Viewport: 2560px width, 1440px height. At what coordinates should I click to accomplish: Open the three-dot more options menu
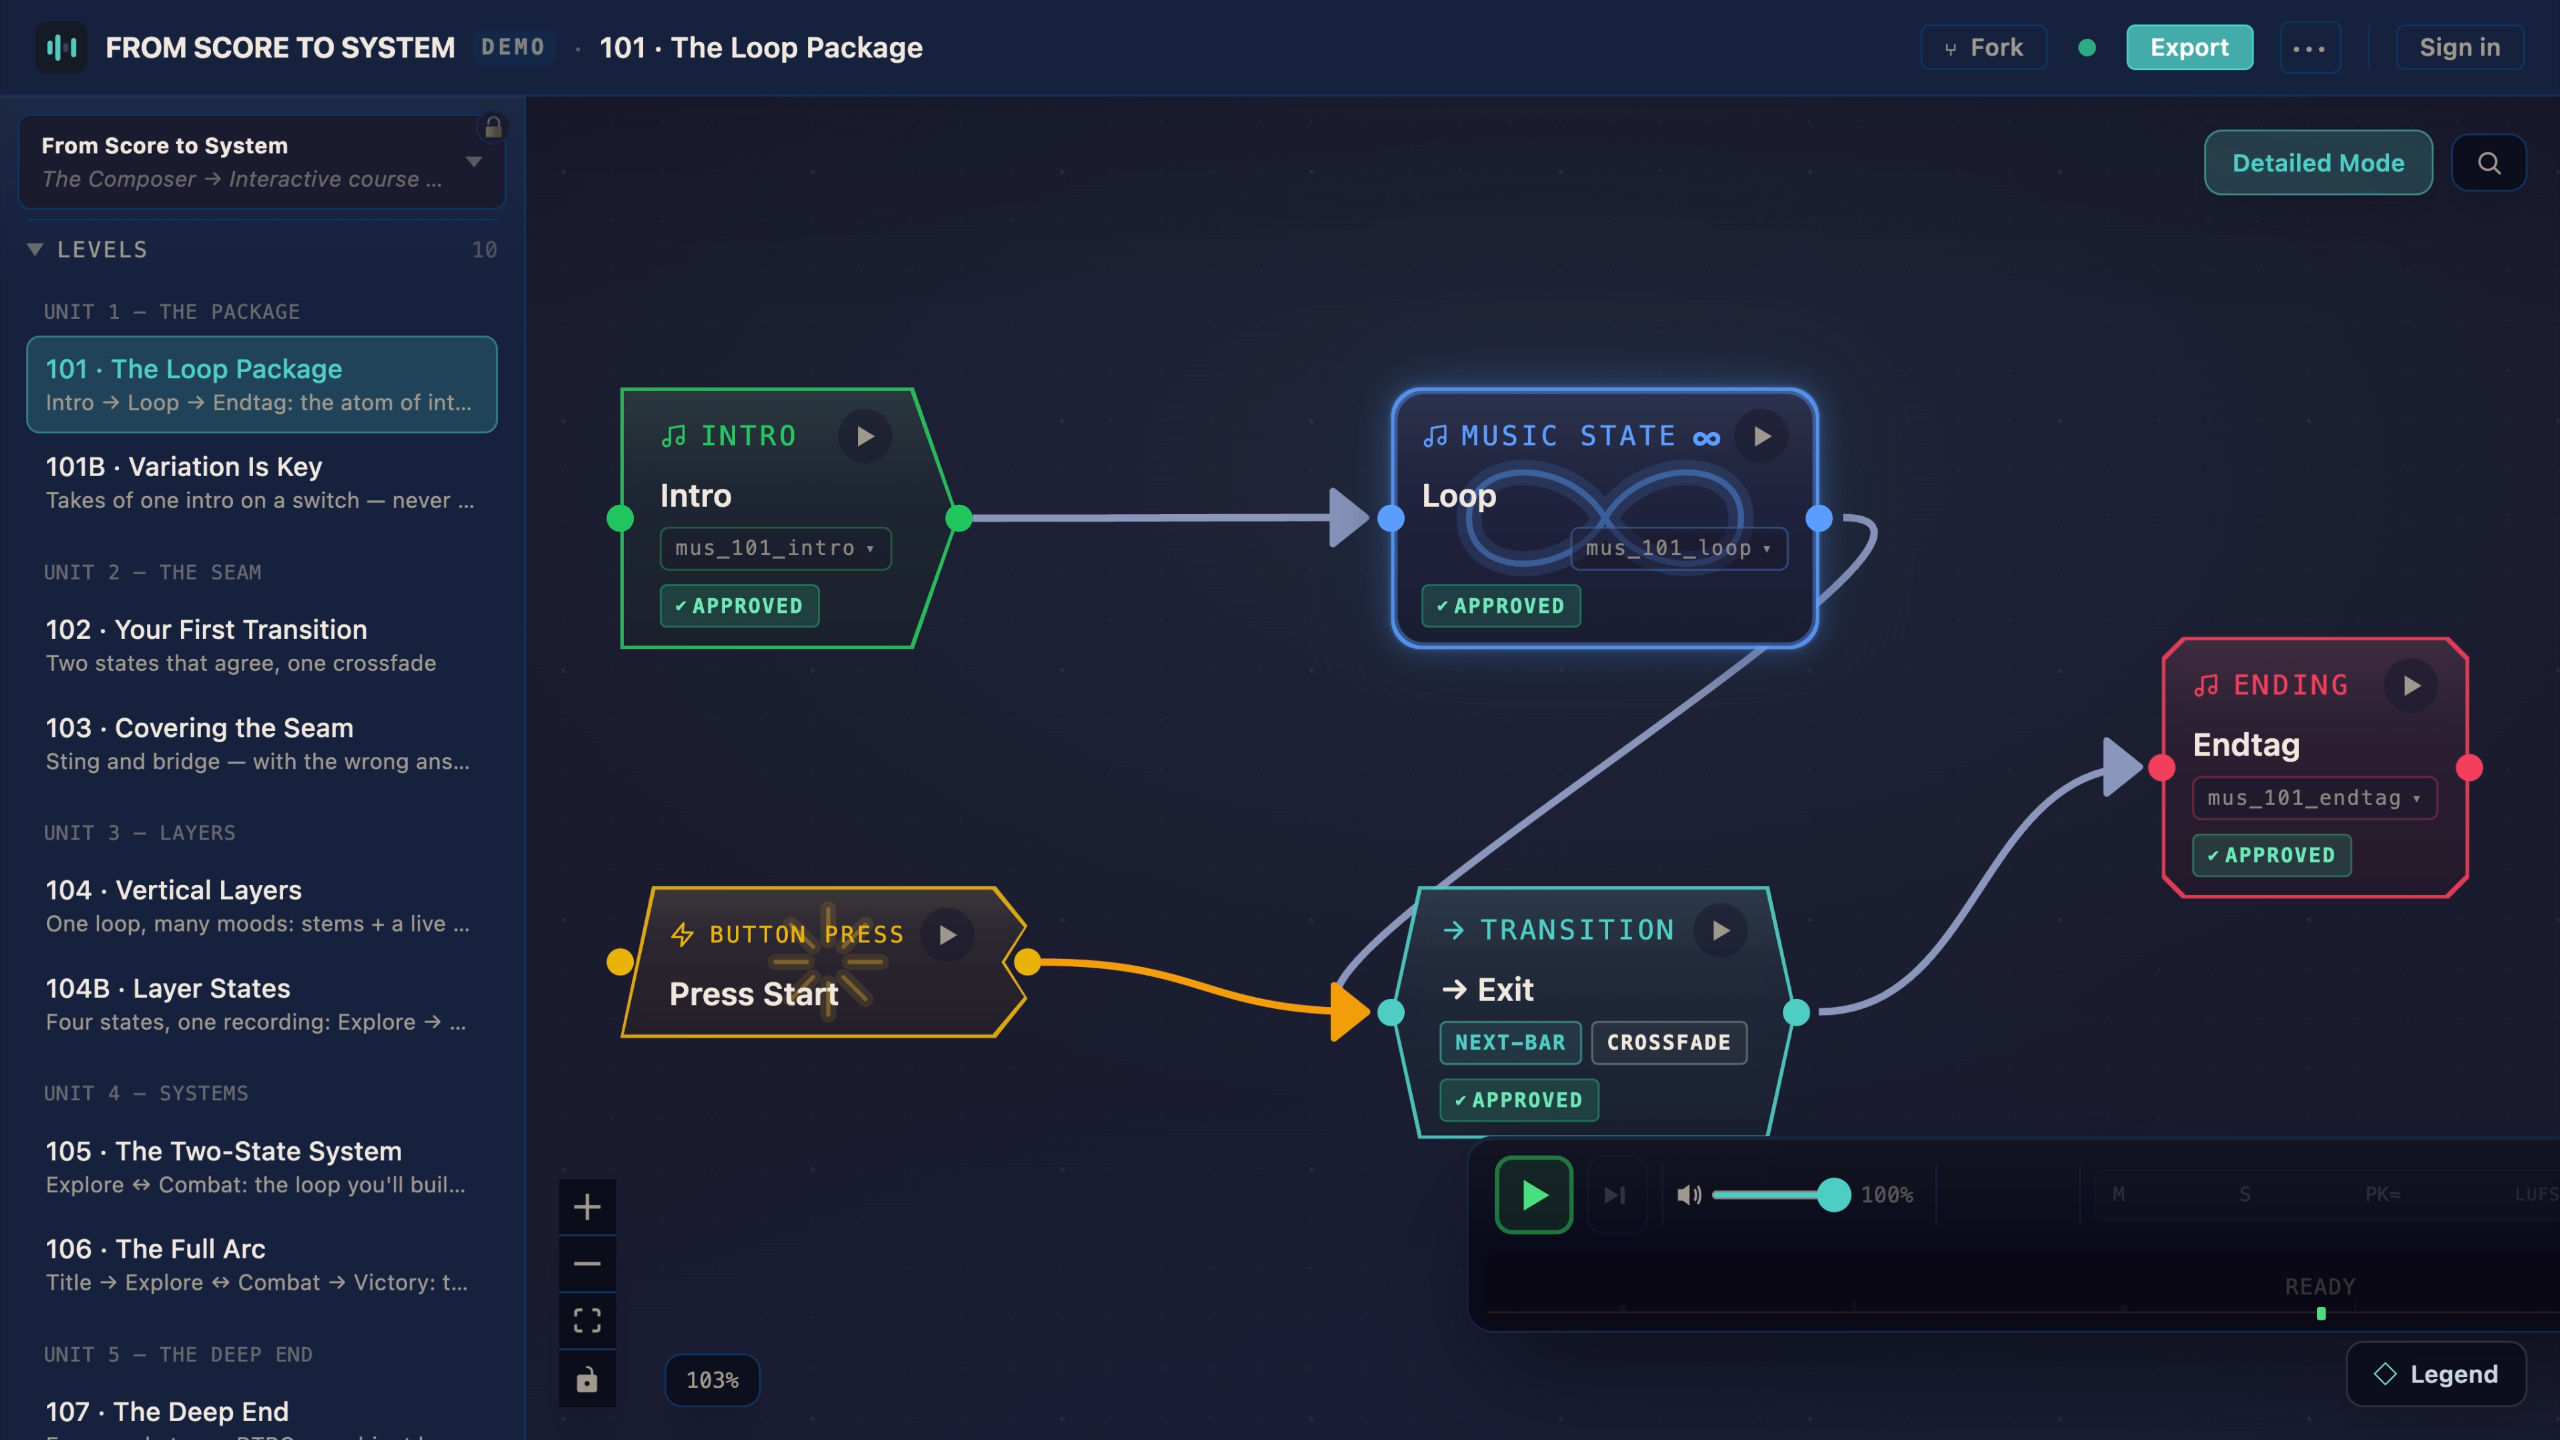click(2309, 48)
